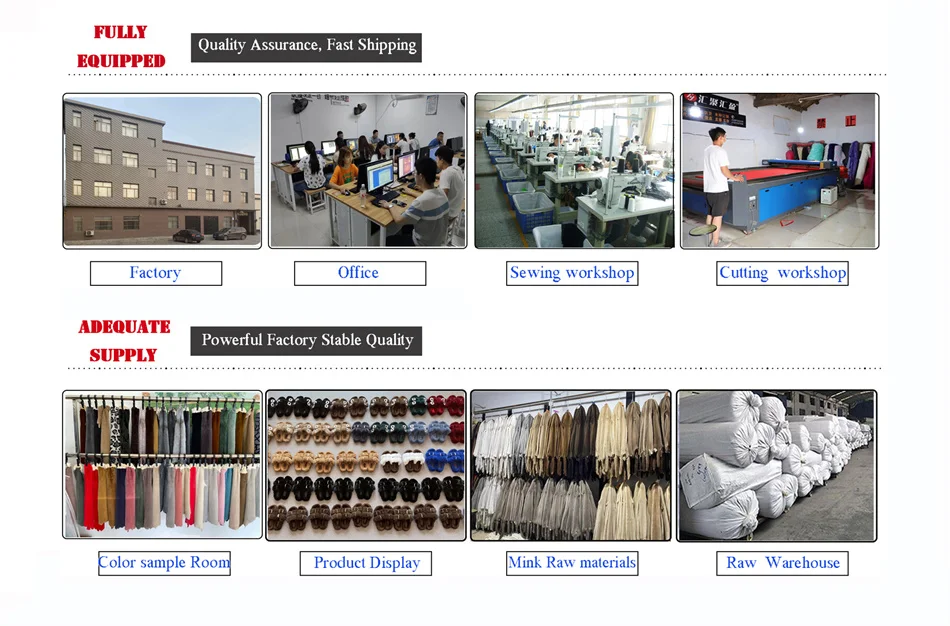Select the Sewing workshop label
Screen dimensions: 950x626
pyautogui.click(x=572, y=273)
